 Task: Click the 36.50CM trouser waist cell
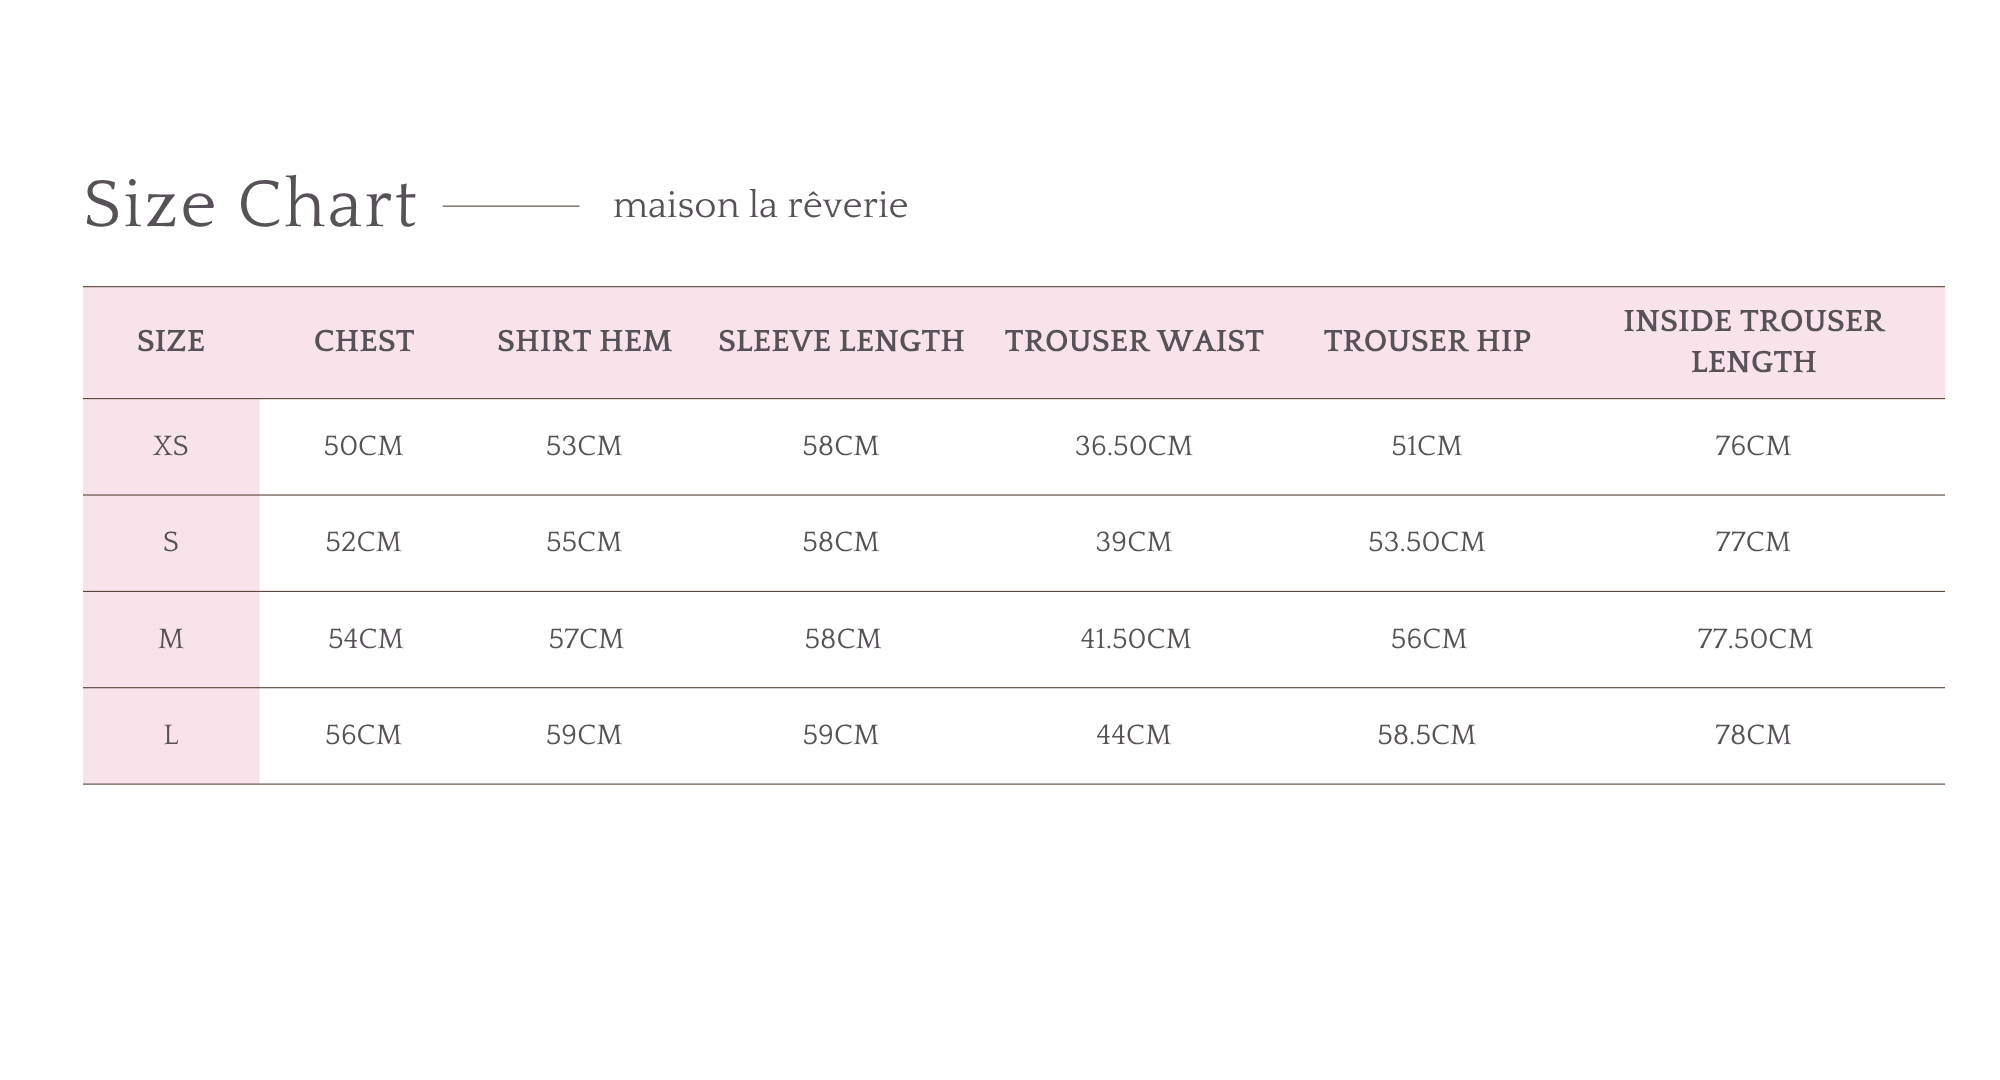pyautogui.click(x=1134, y=446)
